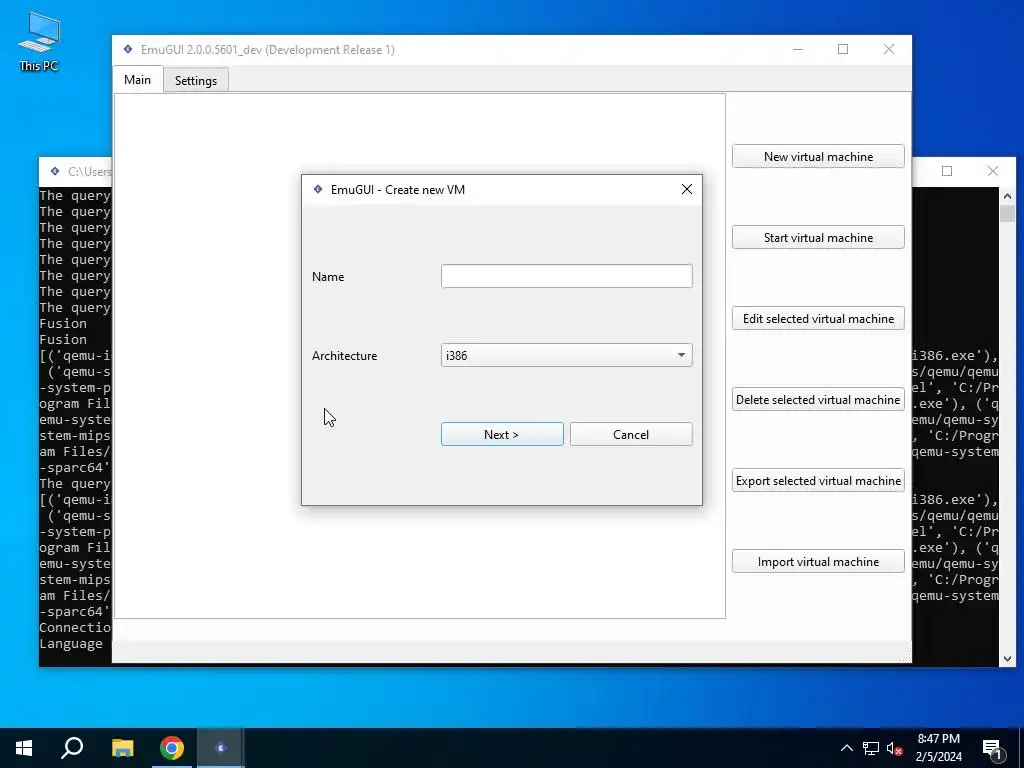
Task: Open the This PC desktop icon
Action: point(39,42)
